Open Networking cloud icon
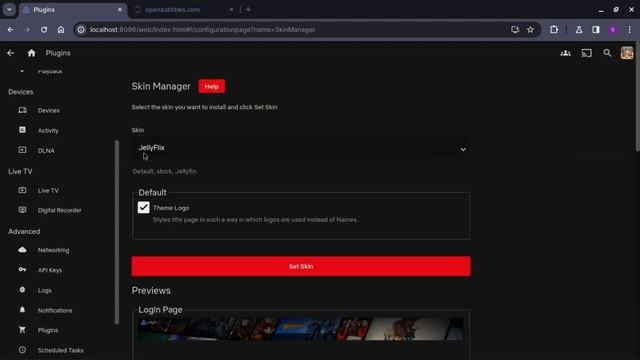Viewport: 640px width, 360px height. [22, 250]
